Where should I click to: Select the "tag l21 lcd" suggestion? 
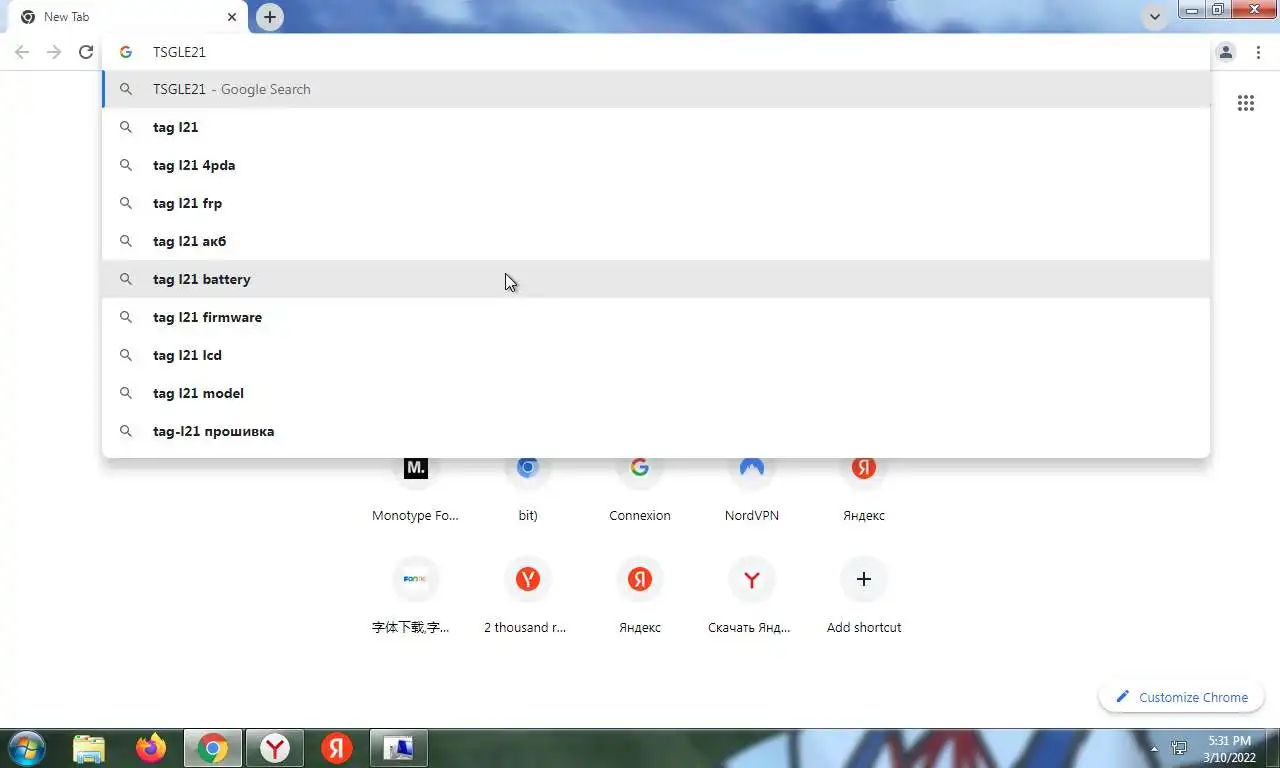pyautogui.click(x=656, y=355)
